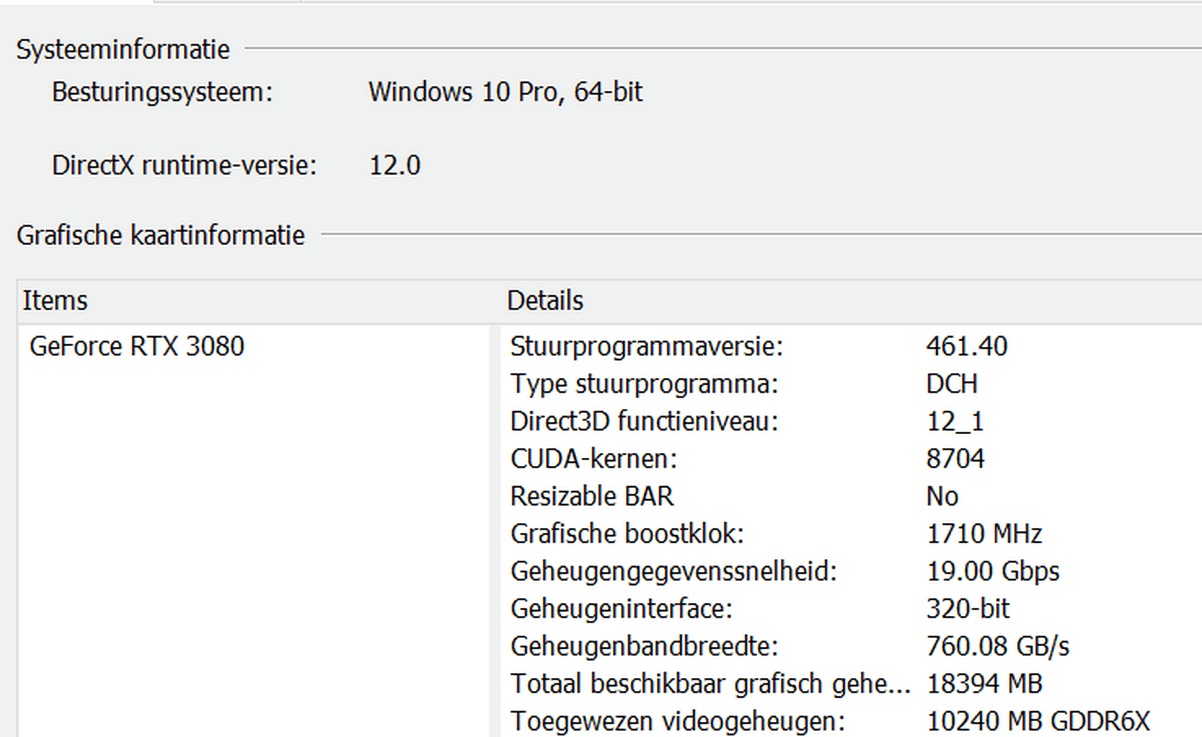The image size is (1202, 737).
Task: Click the DirectX runtime-versie label
Action: coord(184,165)
